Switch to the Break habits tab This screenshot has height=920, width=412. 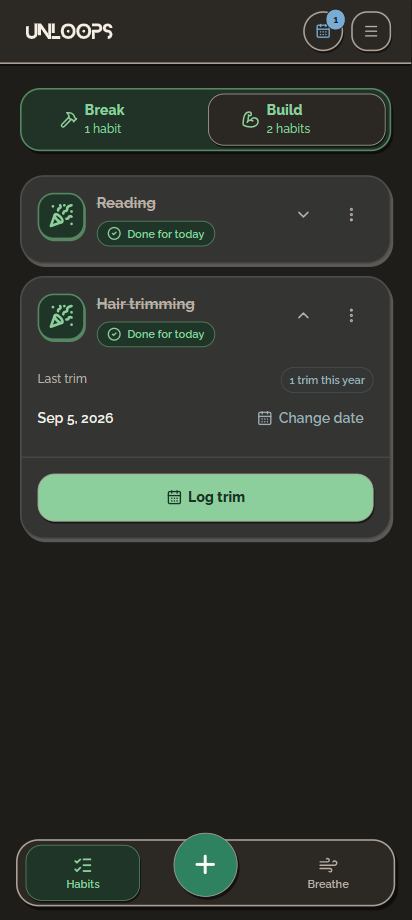115,120
